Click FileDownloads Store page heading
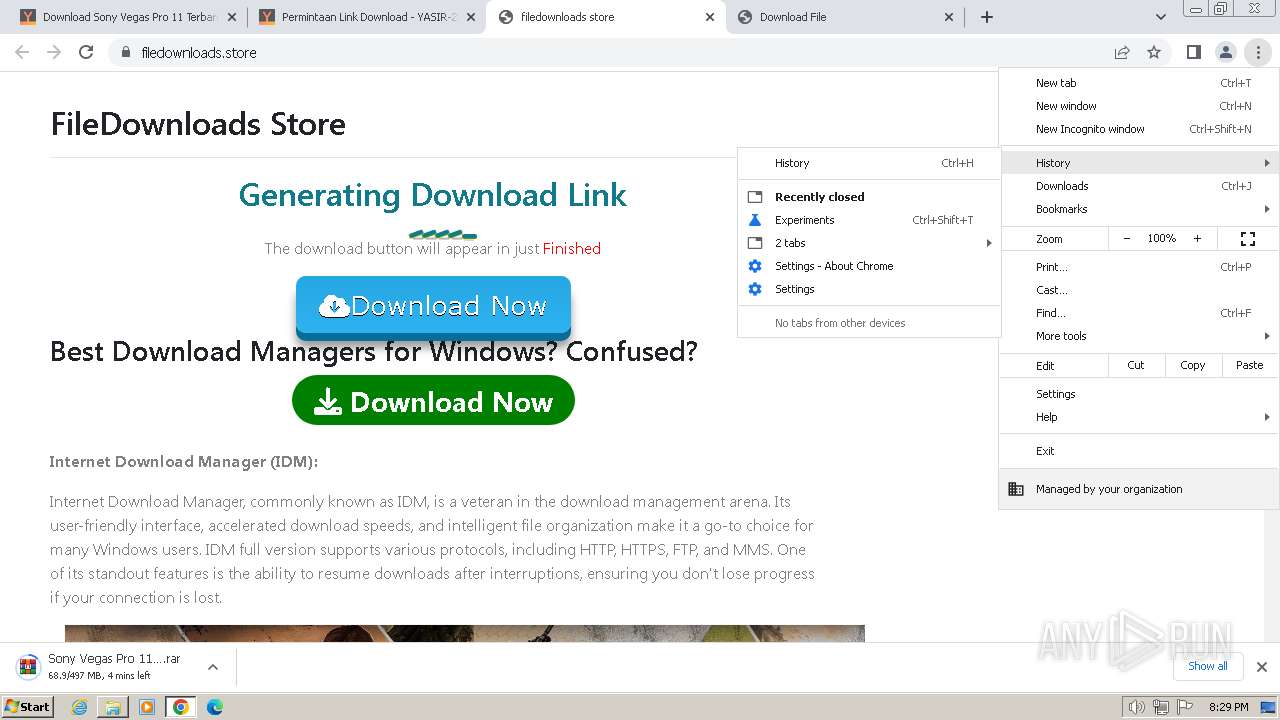The height and width of the screenshot is (720, 1280). (198, 124)
